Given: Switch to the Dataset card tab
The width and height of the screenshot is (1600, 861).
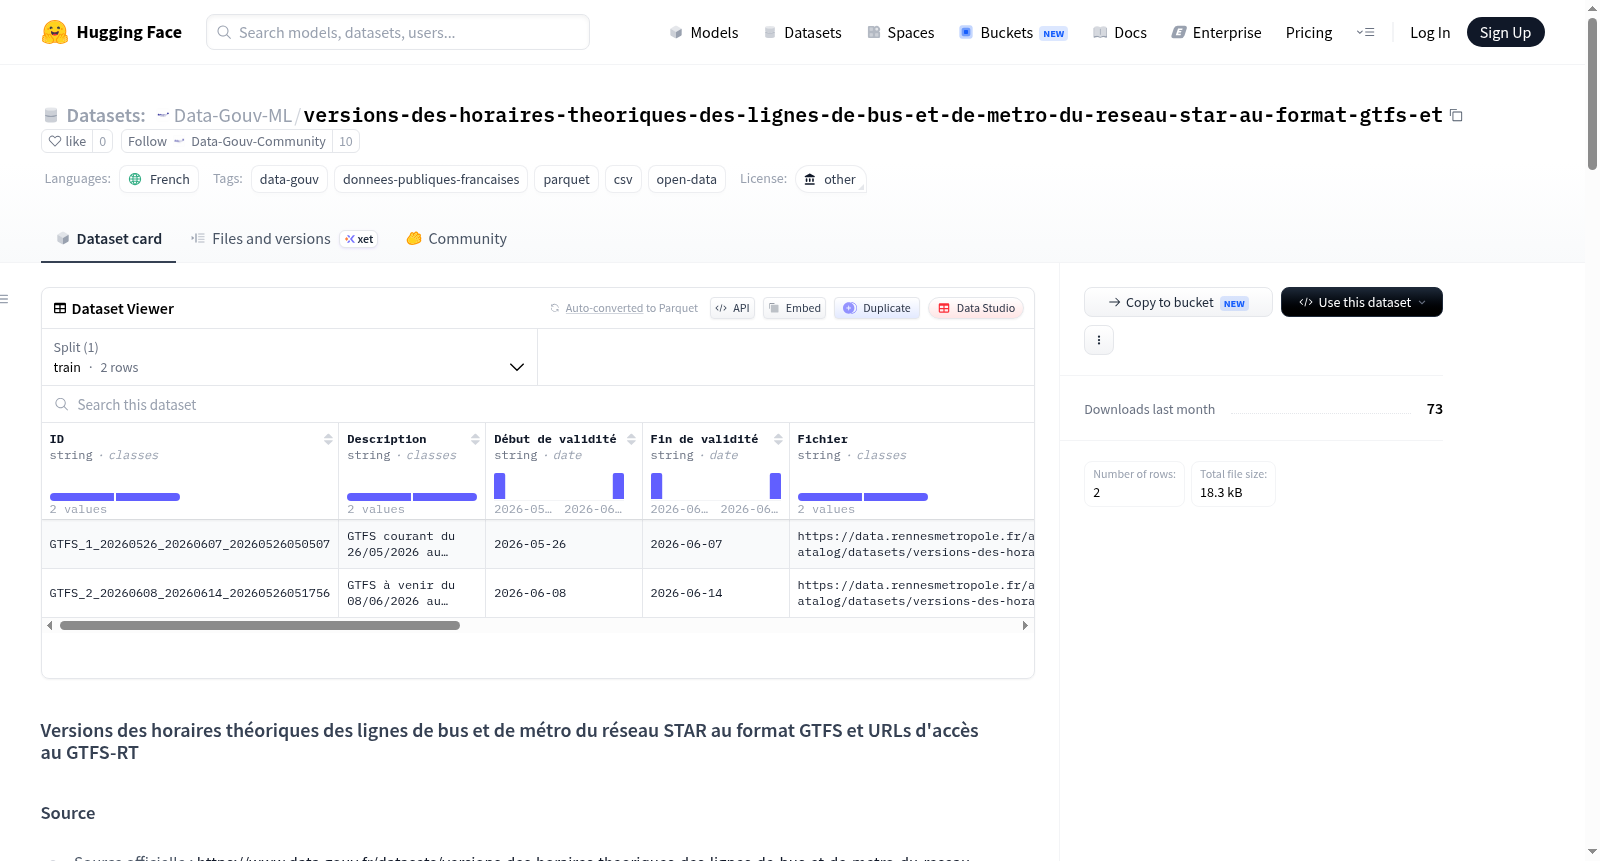Looking at the screenshot, I should [x=108, y=239].
